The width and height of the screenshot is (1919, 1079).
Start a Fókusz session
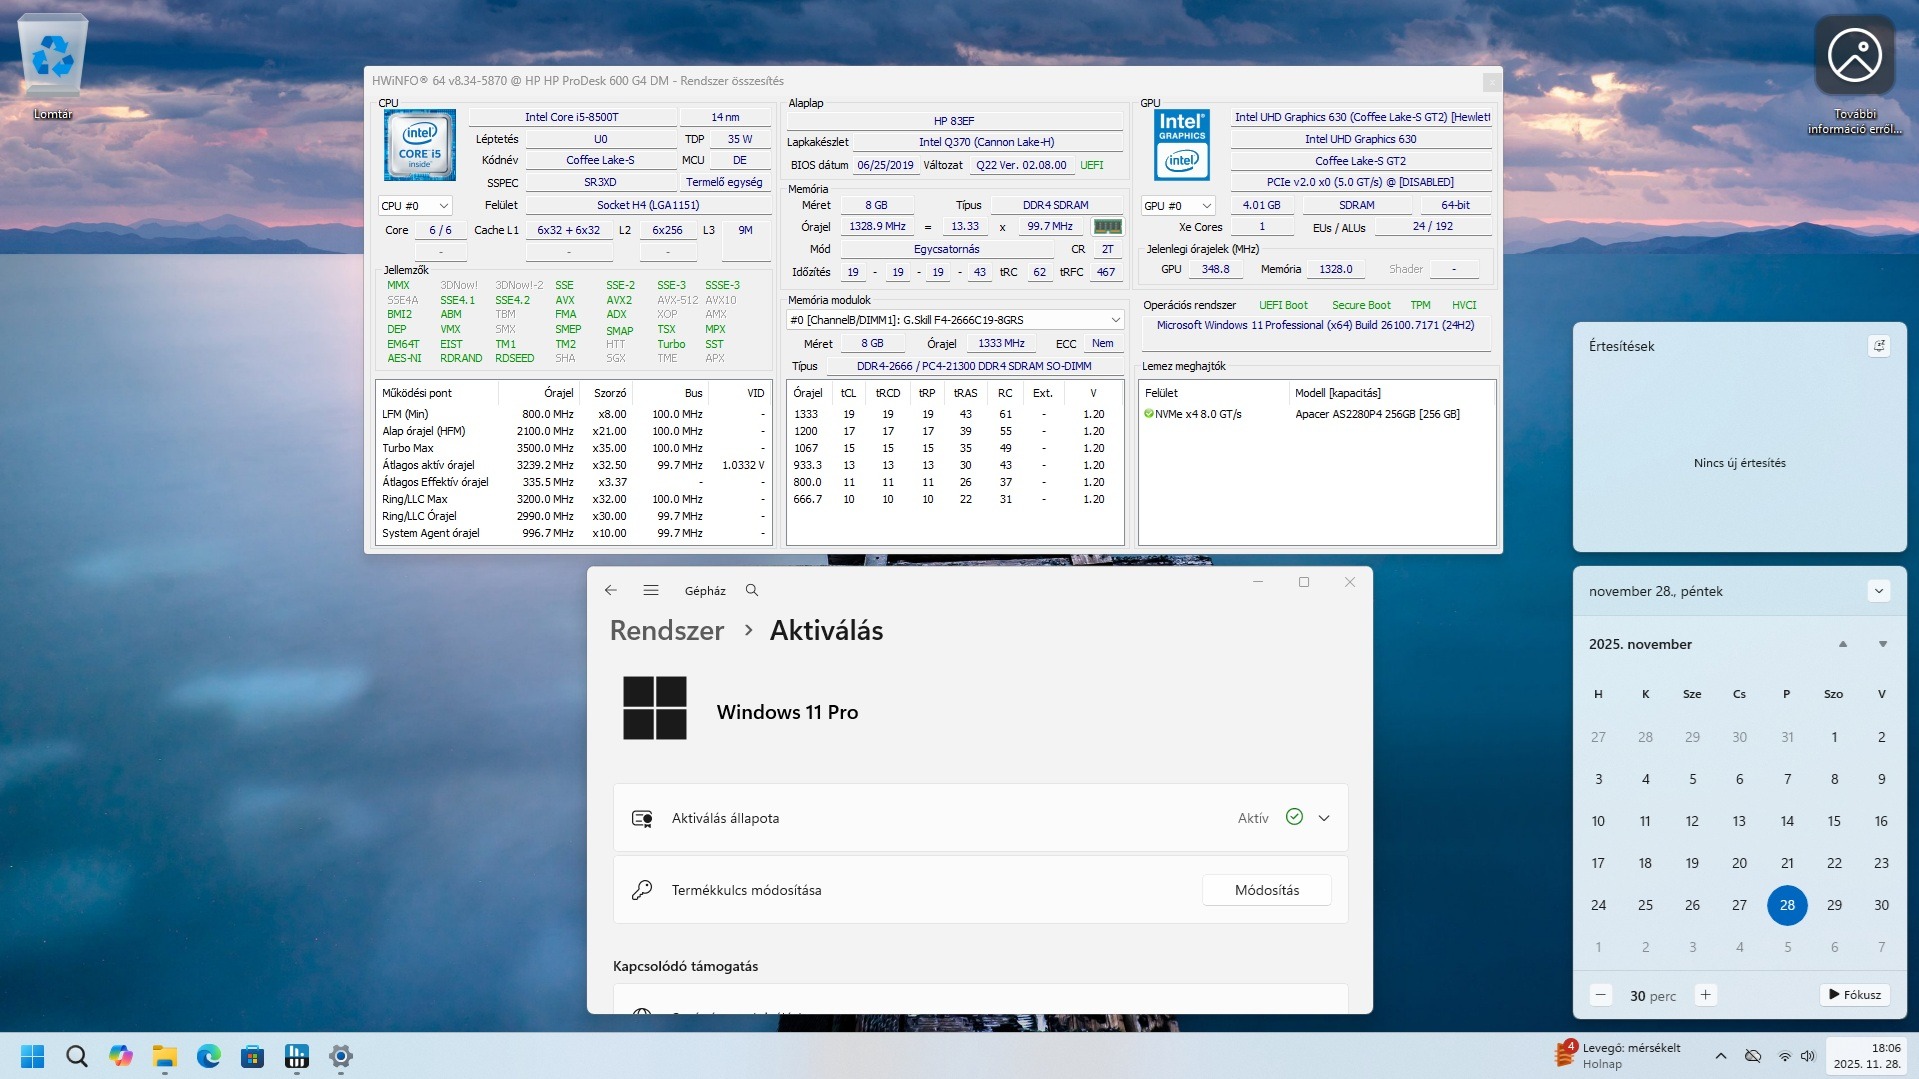click(1855, 995)
